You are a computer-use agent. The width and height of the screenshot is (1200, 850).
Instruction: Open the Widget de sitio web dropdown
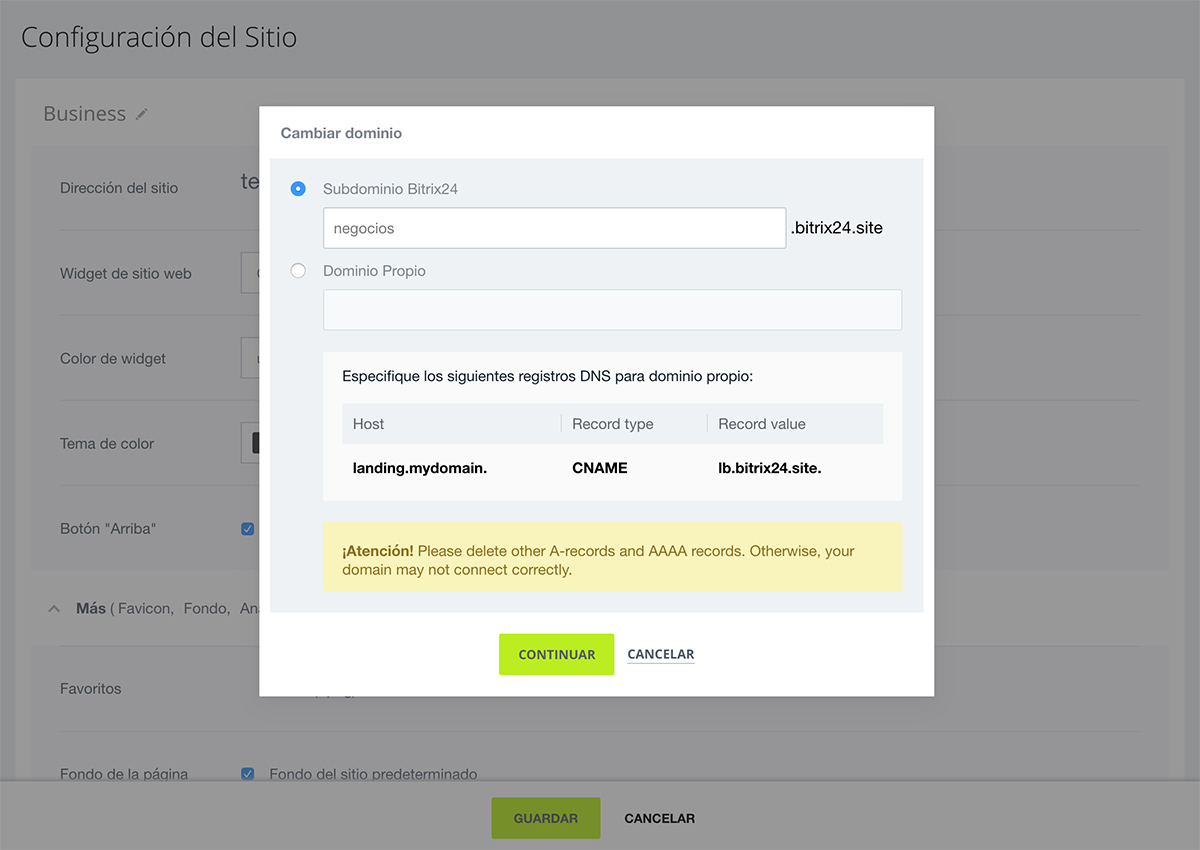tap(250, 273)
